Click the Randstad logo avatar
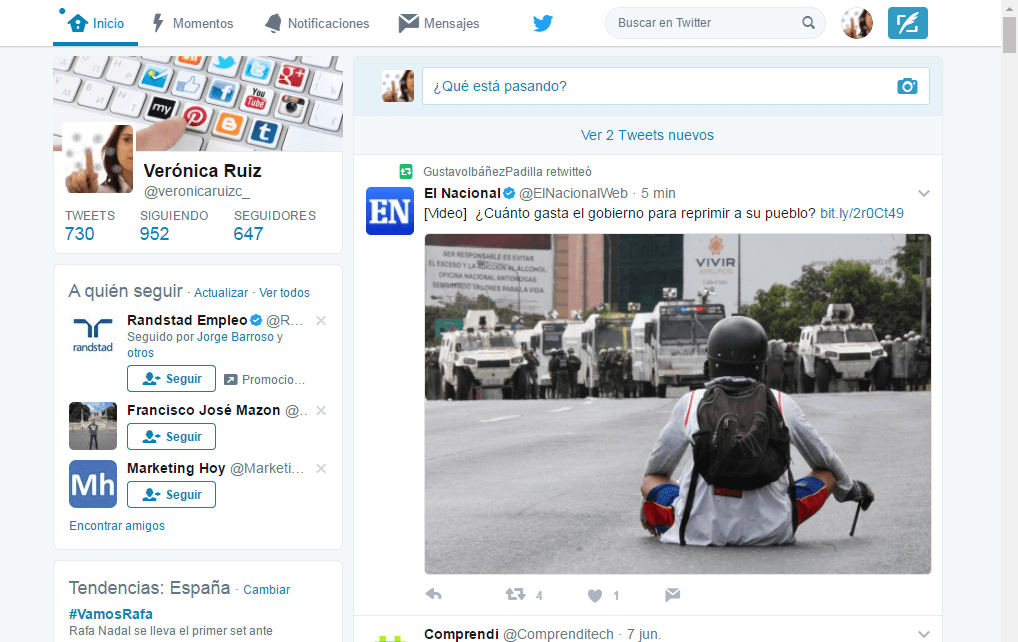This screenshot has width=1018, height=642. tap(93, 335)
